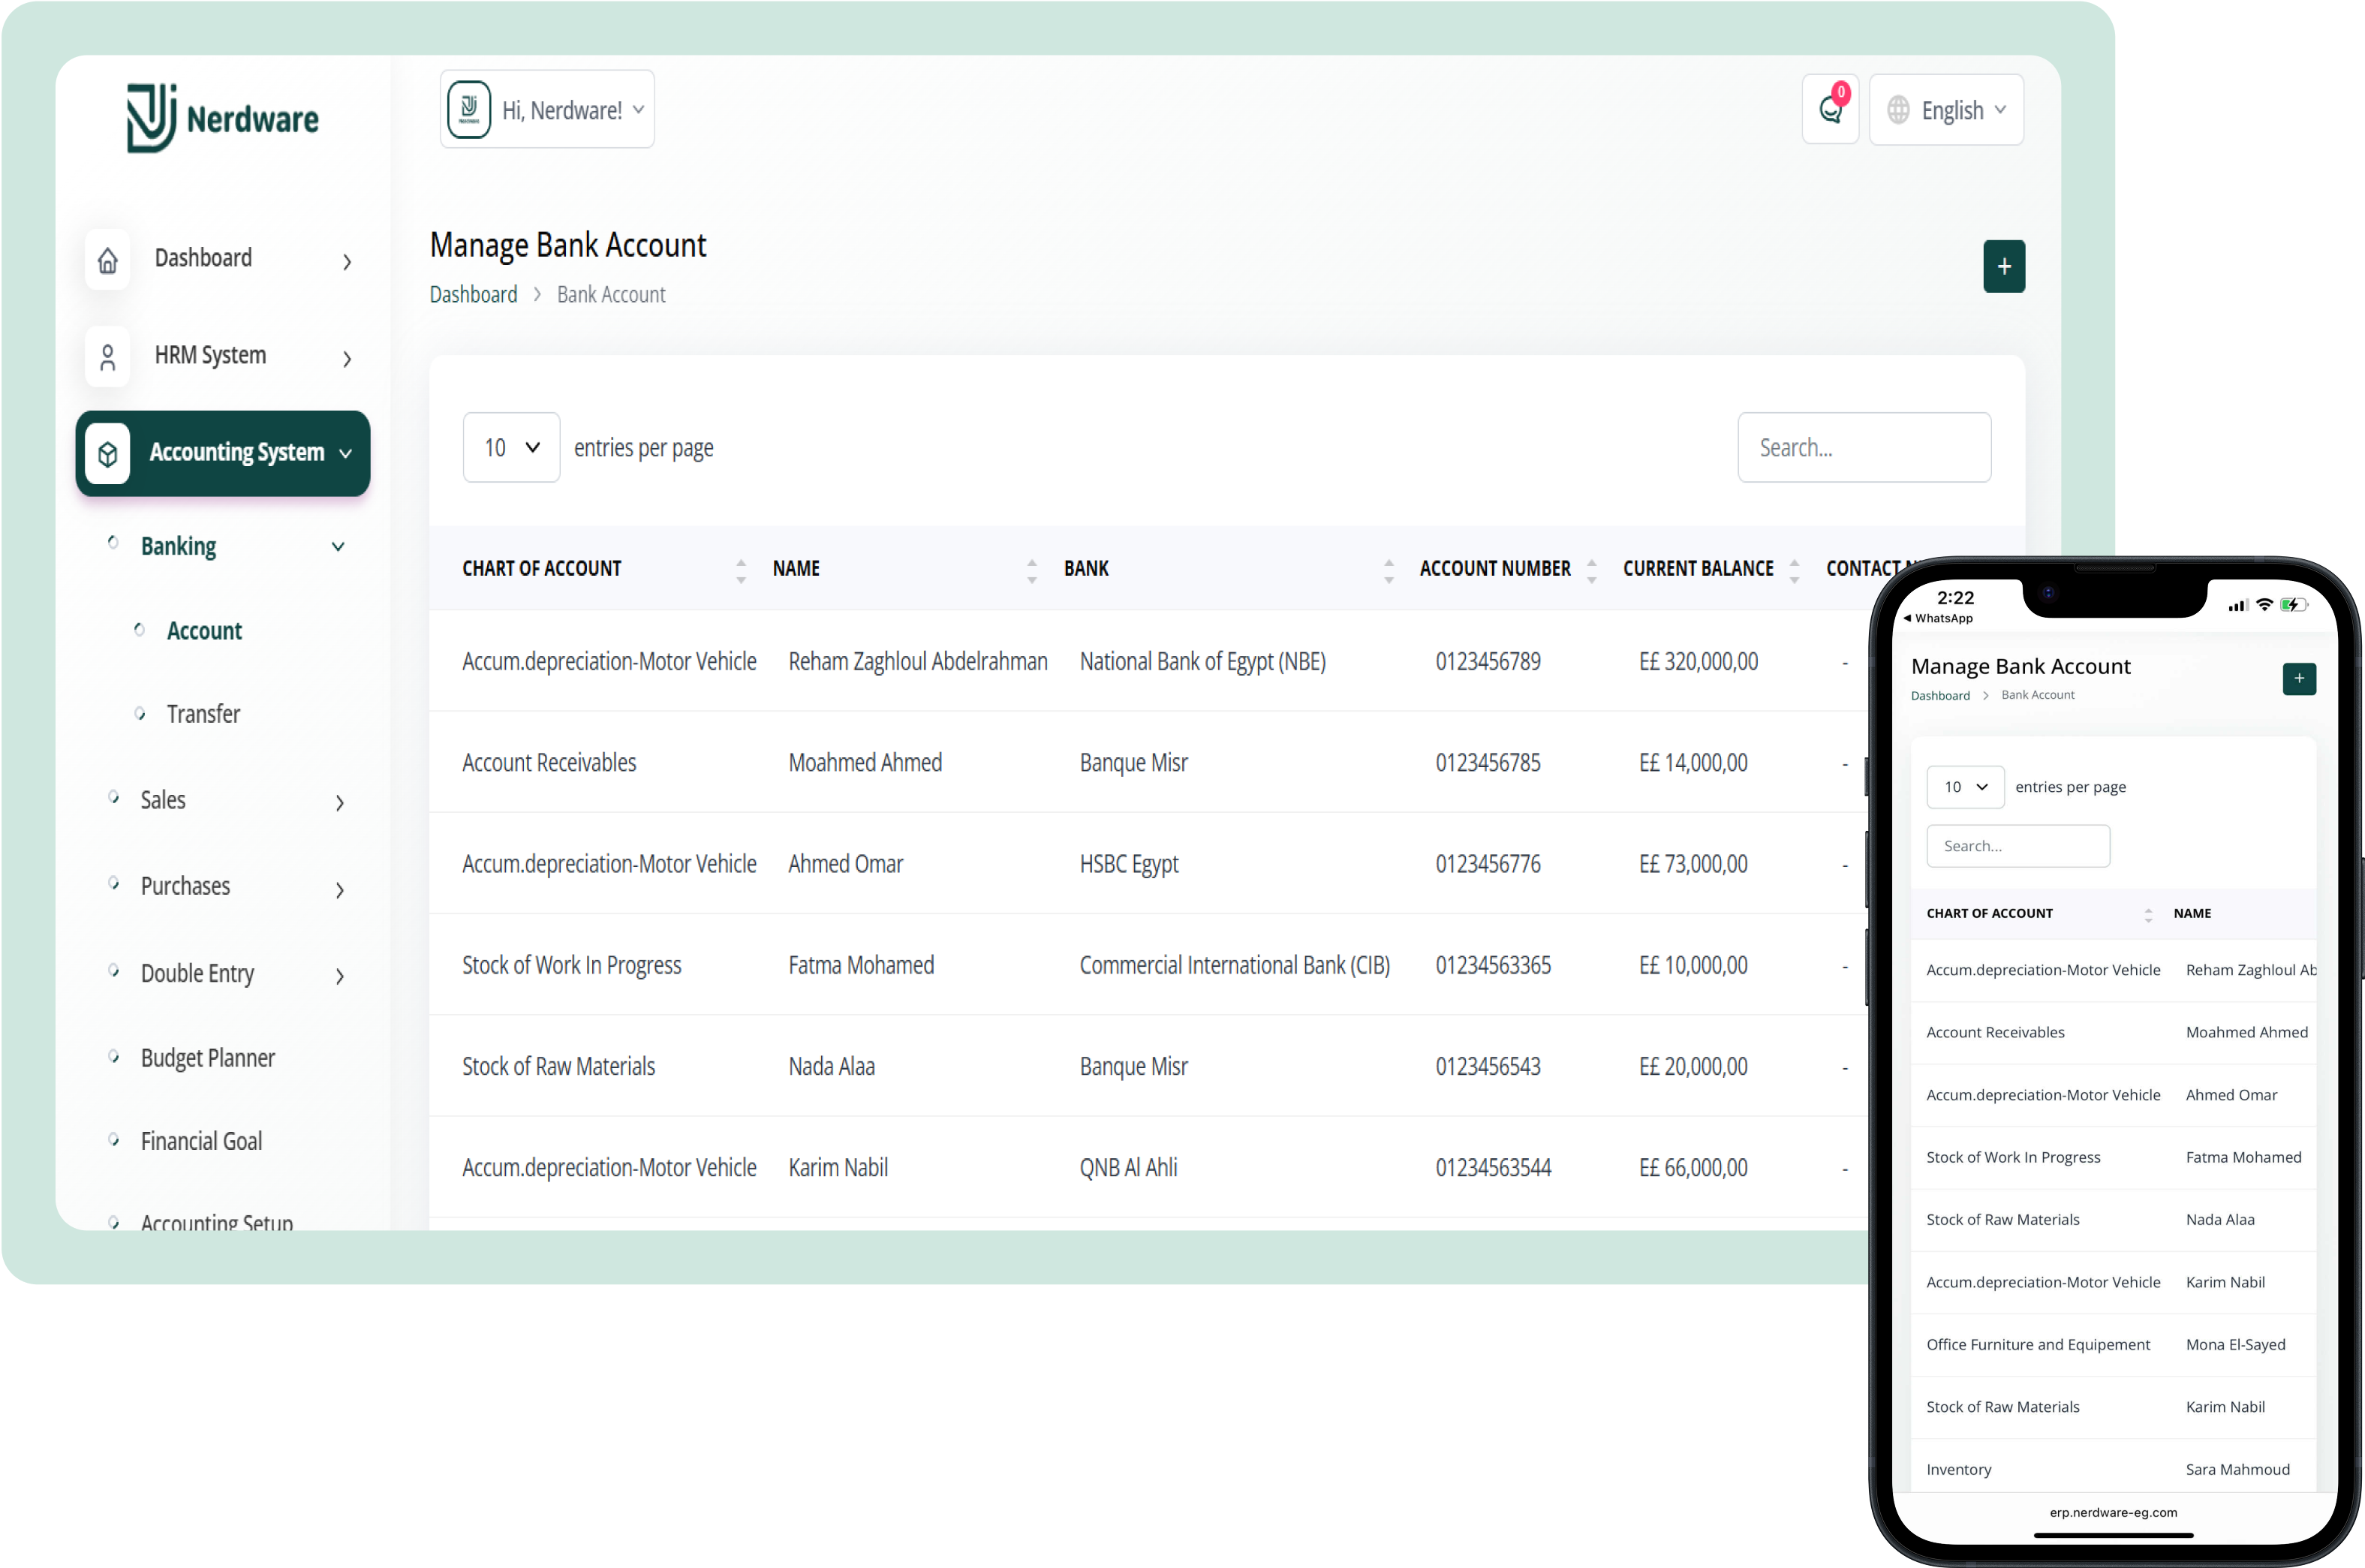Sort table by Name column arrows
2365x1568 pixels.
pyautogui.click(x=1032, y=570)
